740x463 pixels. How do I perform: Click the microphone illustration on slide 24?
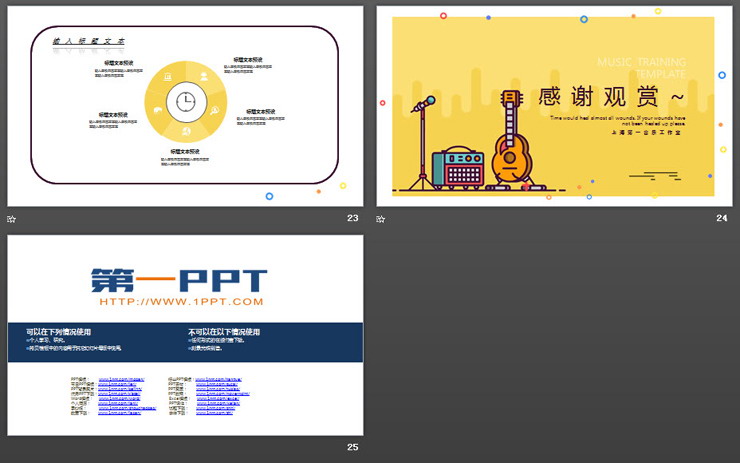(423, 140)
